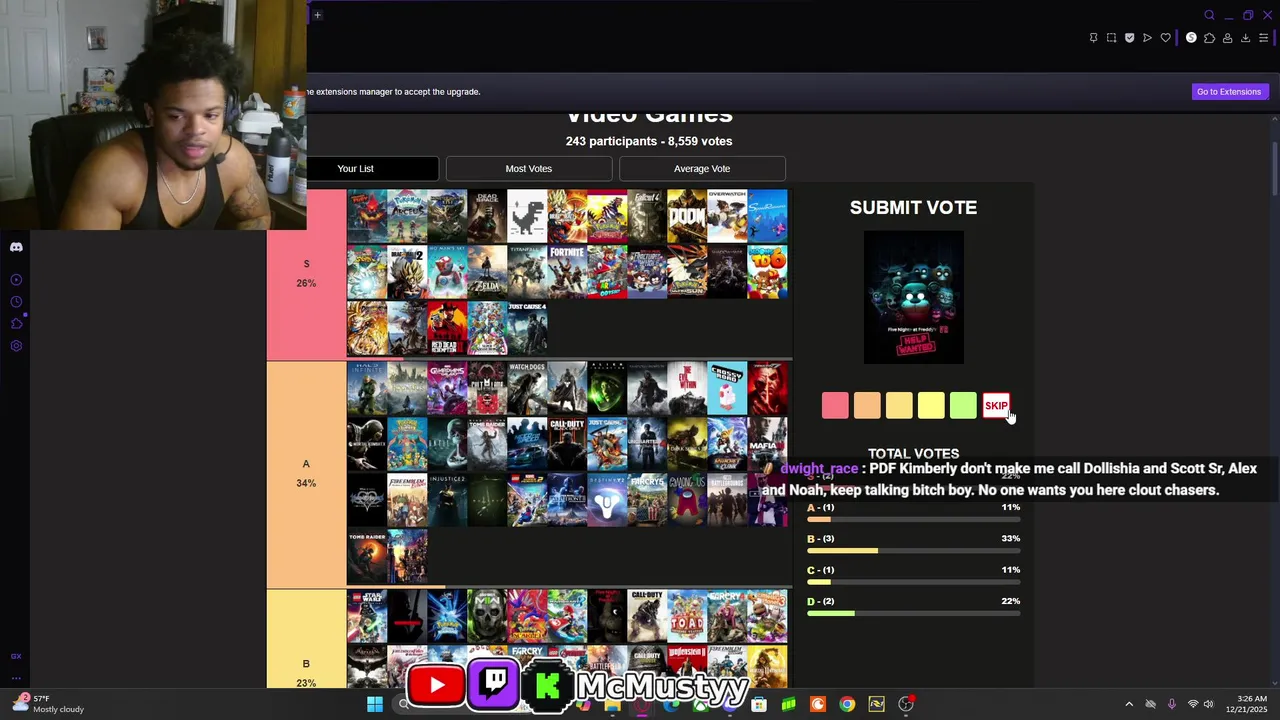Select the Bloons TD 6 cover
This screenshot has height=720, width=1280.
[x=767, y=272]
